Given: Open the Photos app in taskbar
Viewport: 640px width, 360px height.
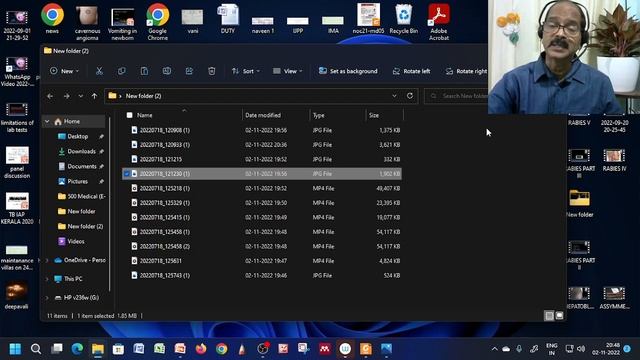Looking at the screenshot, I should [x=386, y=349].
